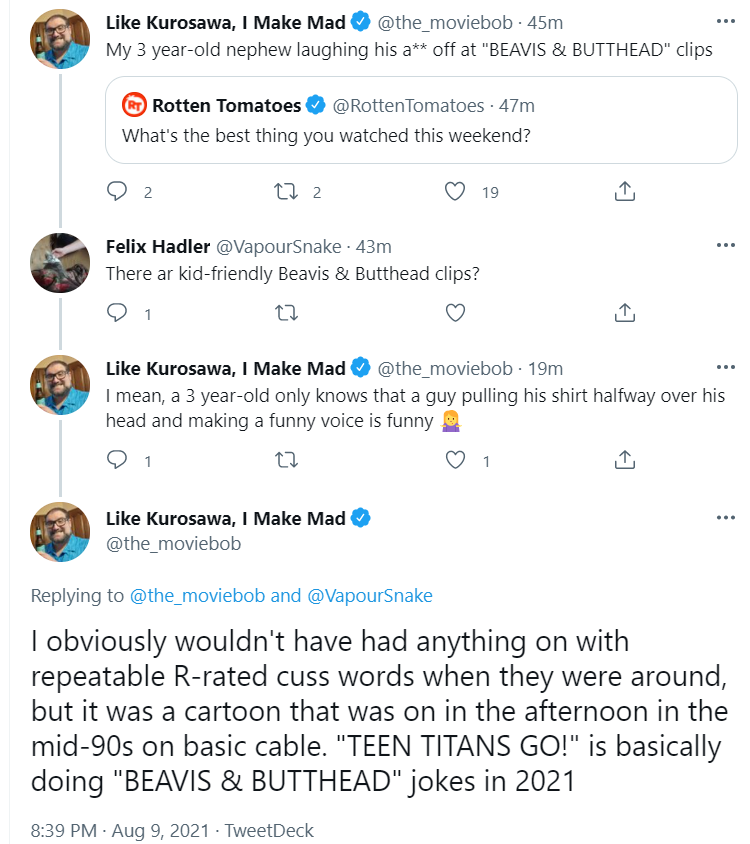750x844 pixels.
Task: Share Felix Hadler's tweet
Action: 625,313
